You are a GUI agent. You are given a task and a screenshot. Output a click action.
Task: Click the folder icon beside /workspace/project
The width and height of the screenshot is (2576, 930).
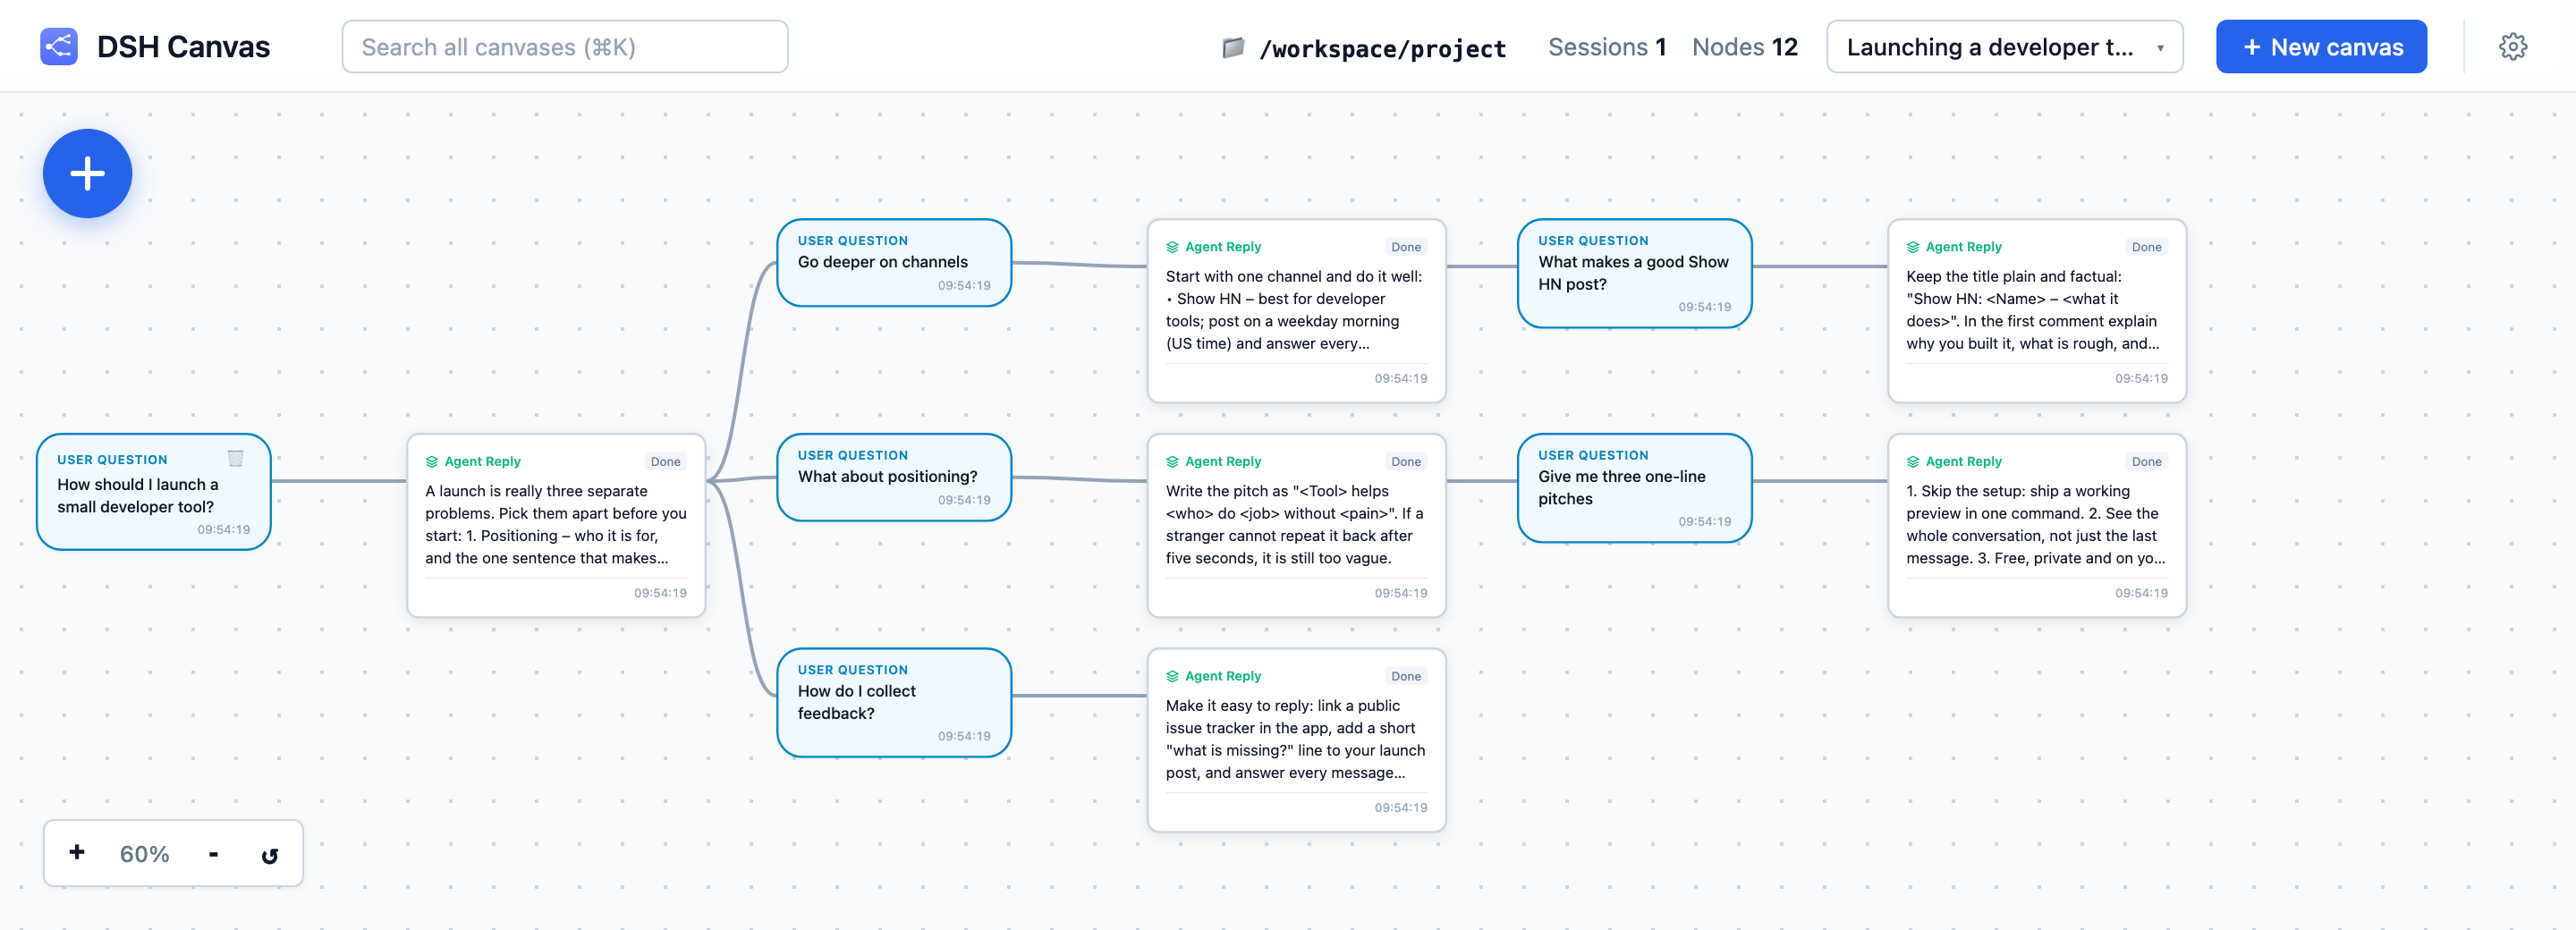1233,47
